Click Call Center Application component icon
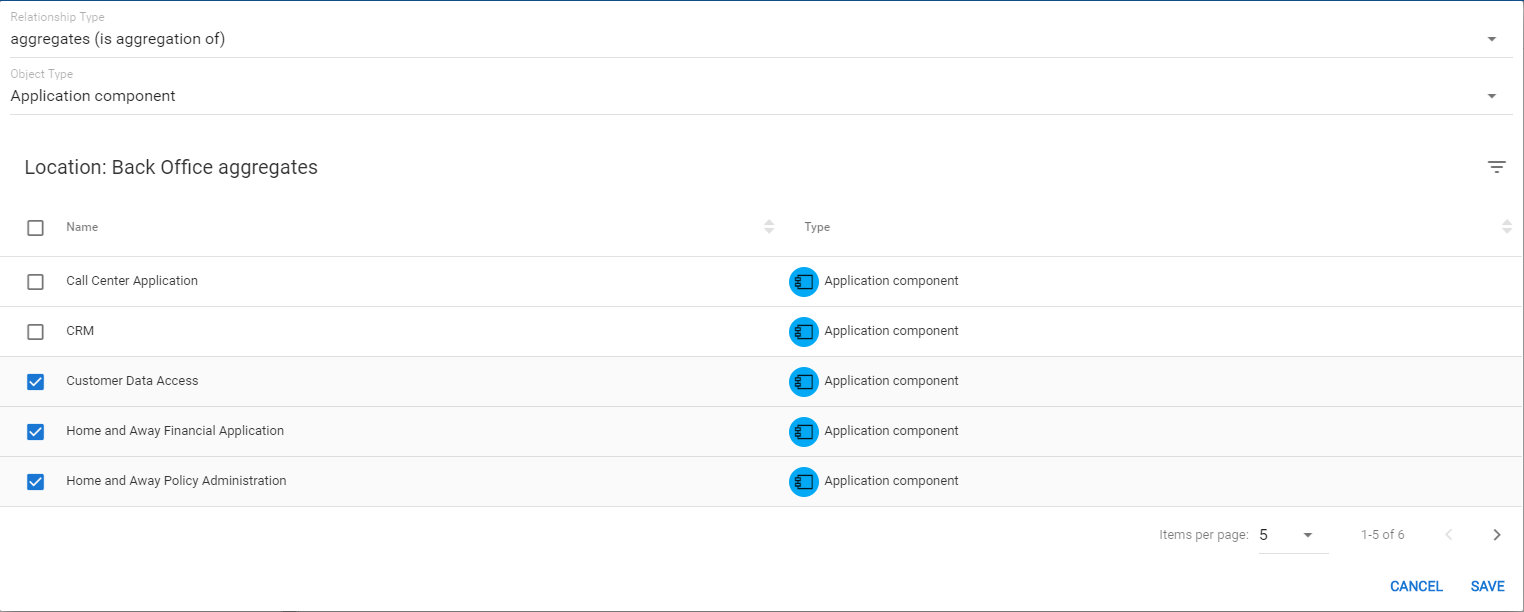The height and width of the screenshot is (612, 1524). (x=803, y=282)
